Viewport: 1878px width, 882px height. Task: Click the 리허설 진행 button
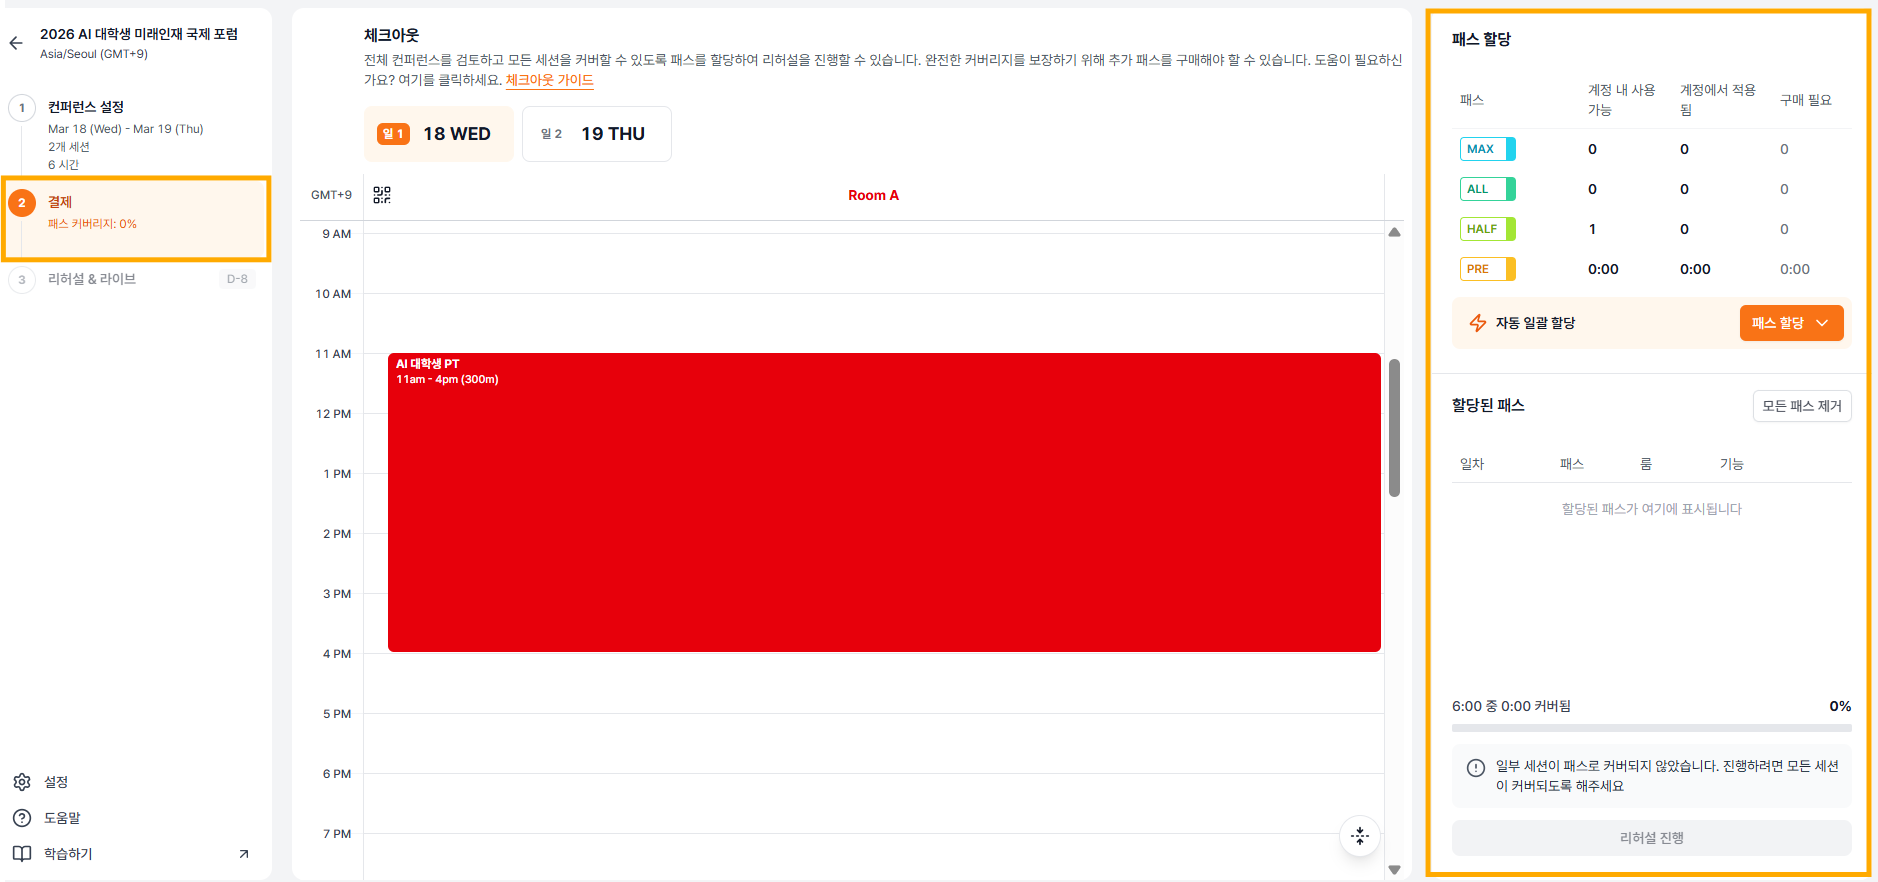(x=1651, y=838)
